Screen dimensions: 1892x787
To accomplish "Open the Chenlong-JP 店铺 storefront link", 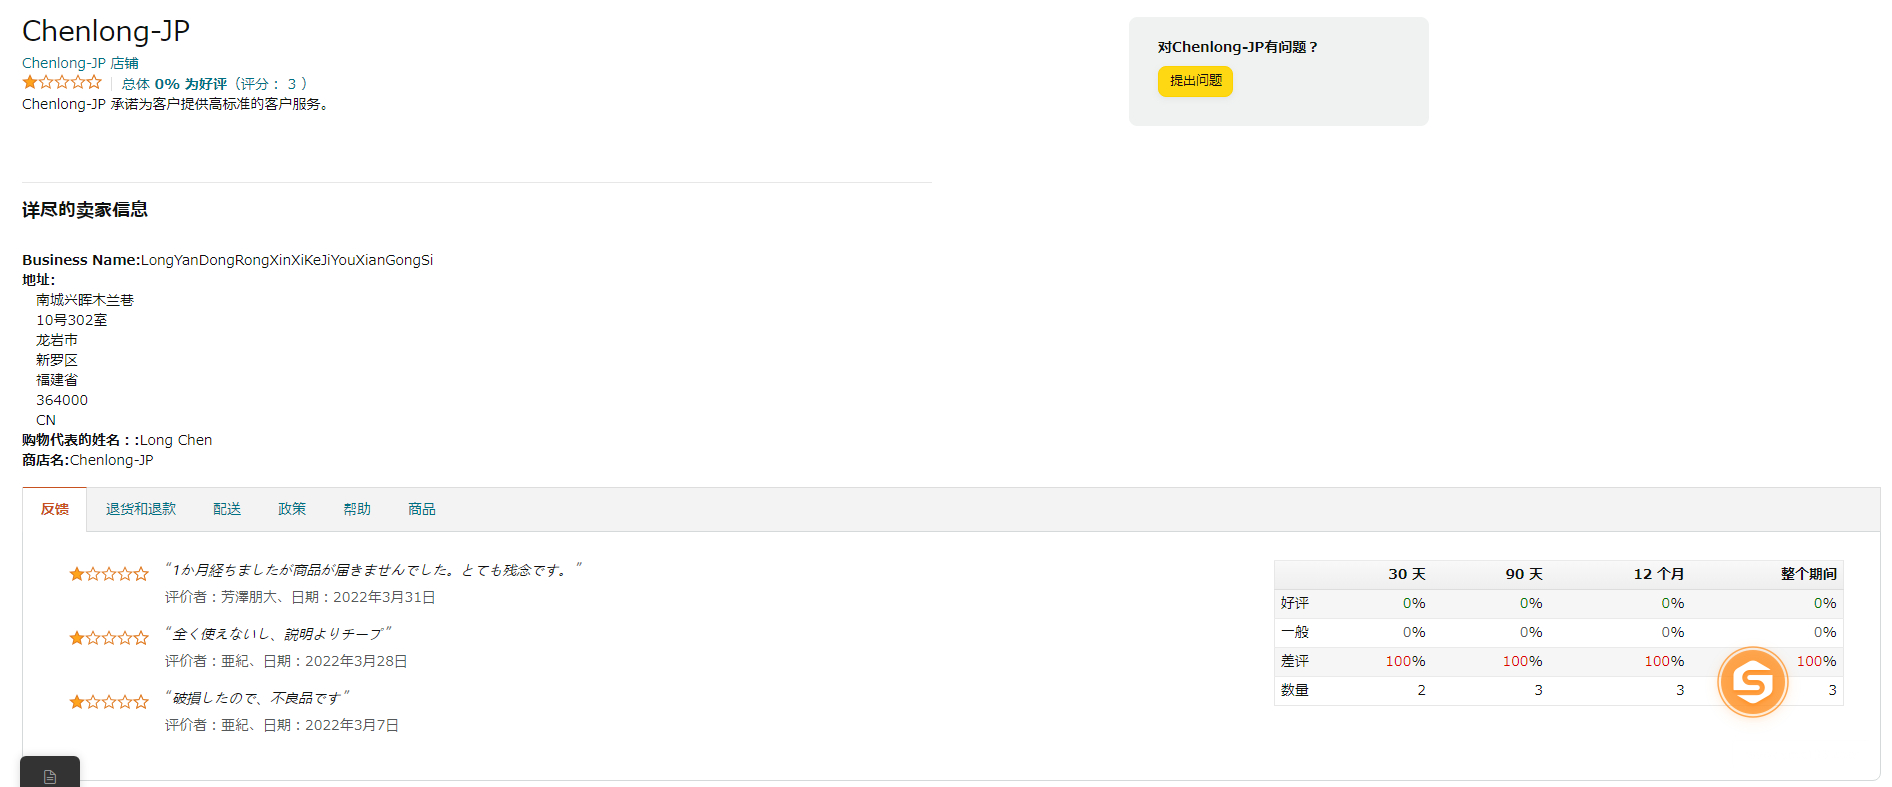I will point(80,63).
